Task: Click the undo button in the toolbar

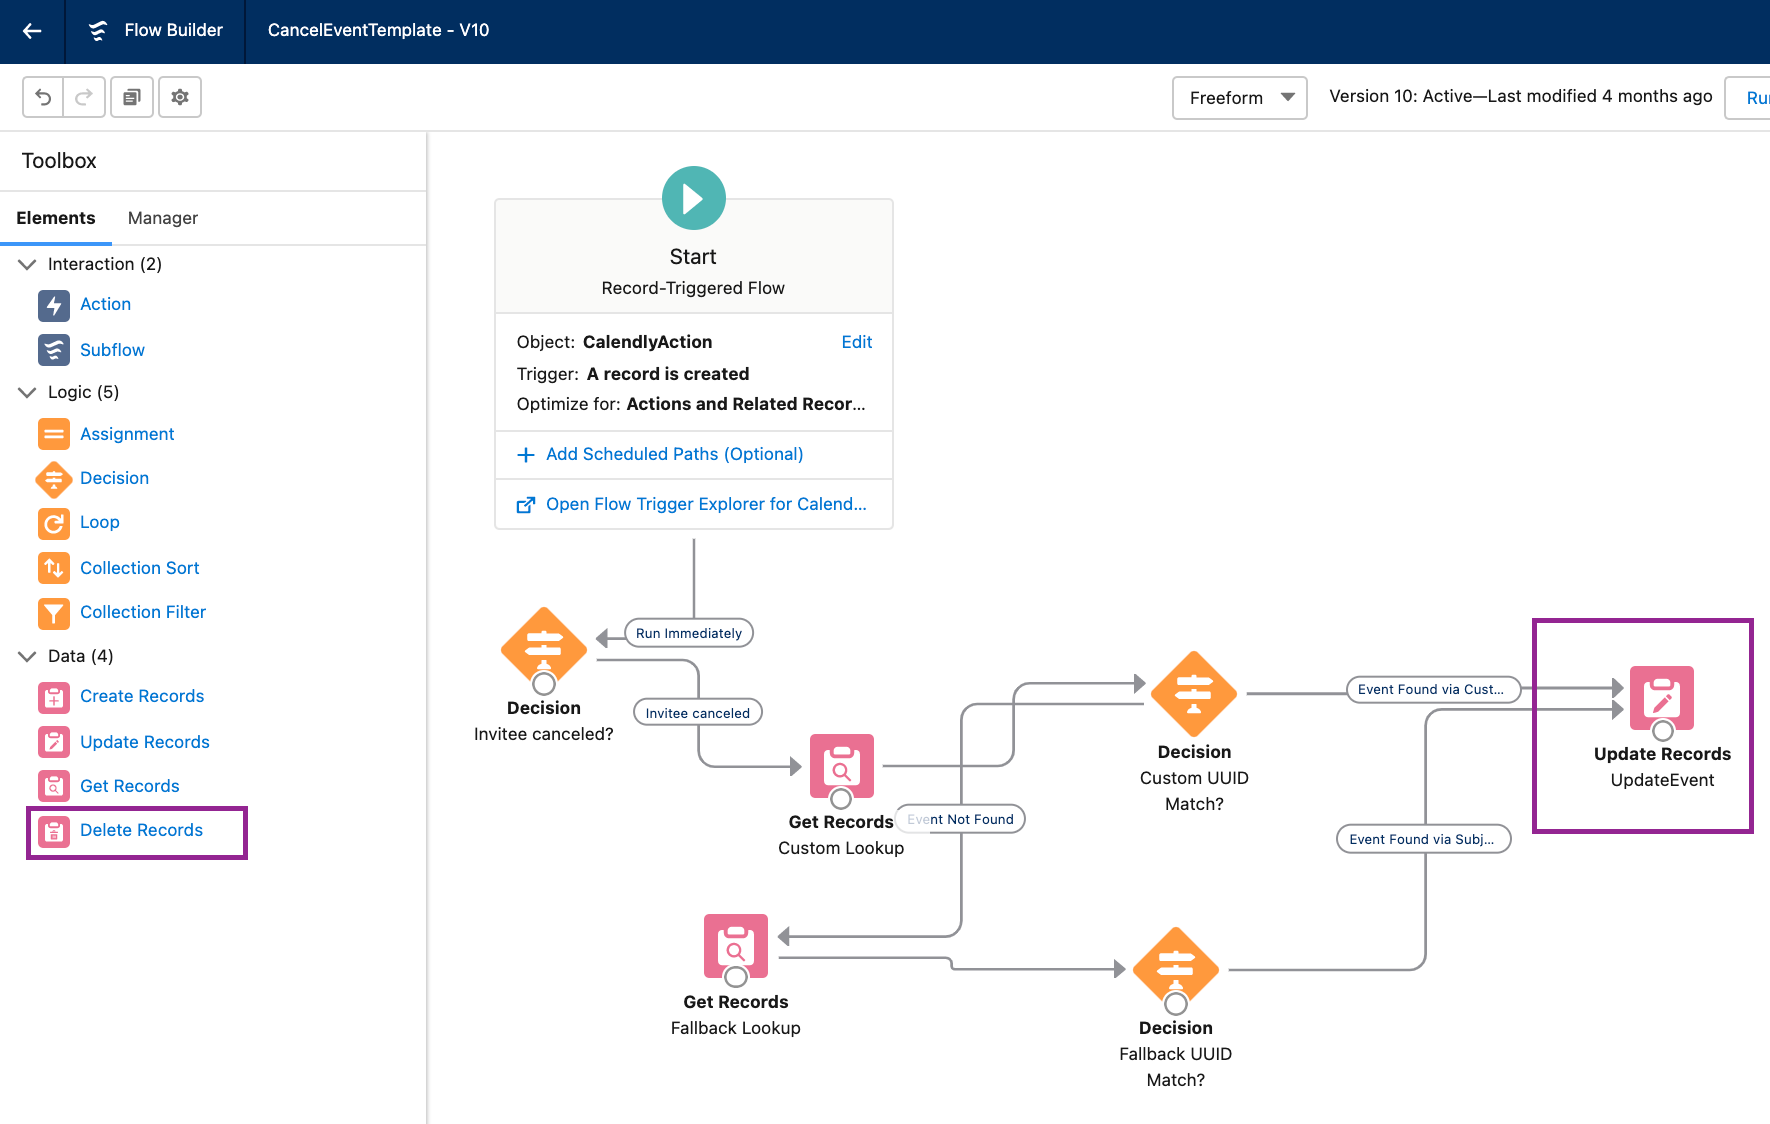Action: click(x=43, y=97)
